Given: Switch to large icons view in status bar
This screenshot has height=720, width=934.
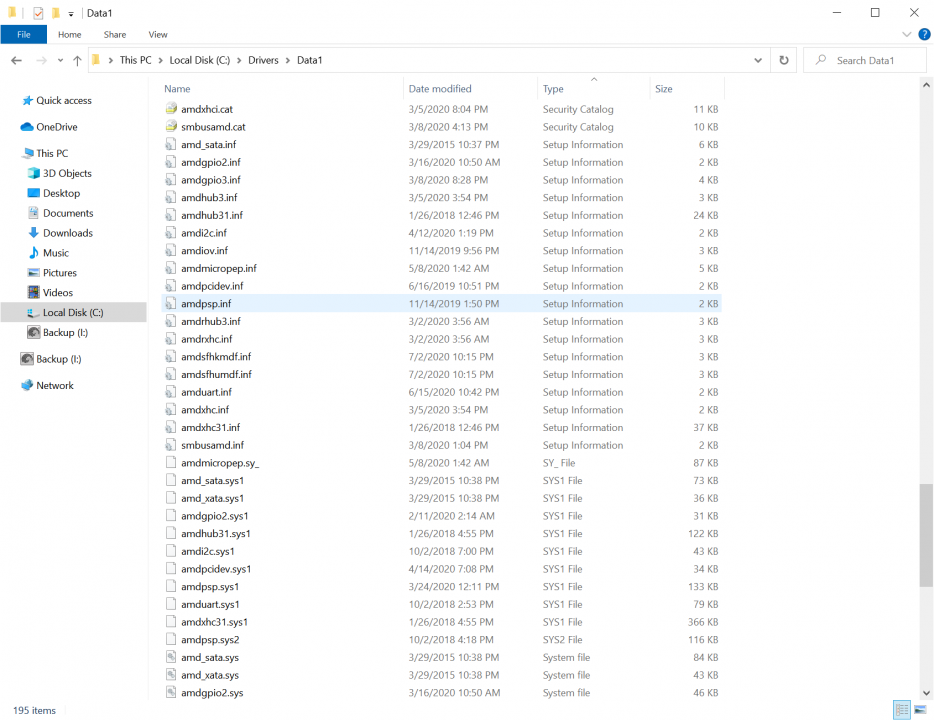Looking at the screenshot, I should [x=921, y=710].
